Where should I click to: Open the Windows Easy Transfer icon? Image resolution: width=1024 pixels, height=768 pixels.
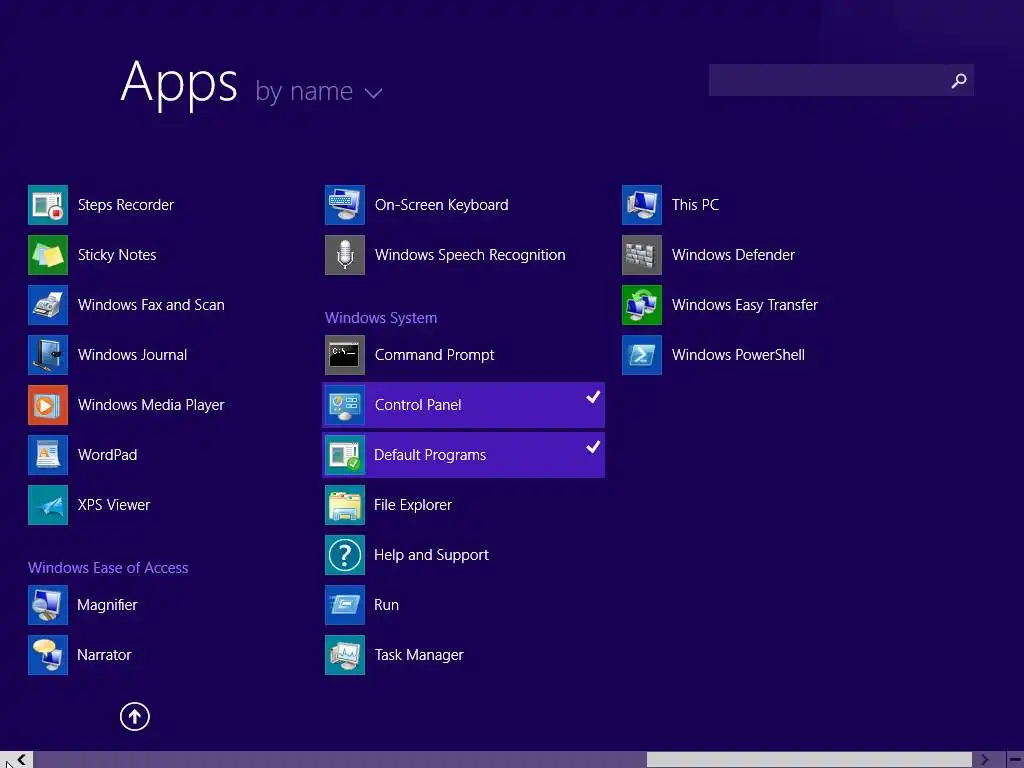[x=642, y=305]
